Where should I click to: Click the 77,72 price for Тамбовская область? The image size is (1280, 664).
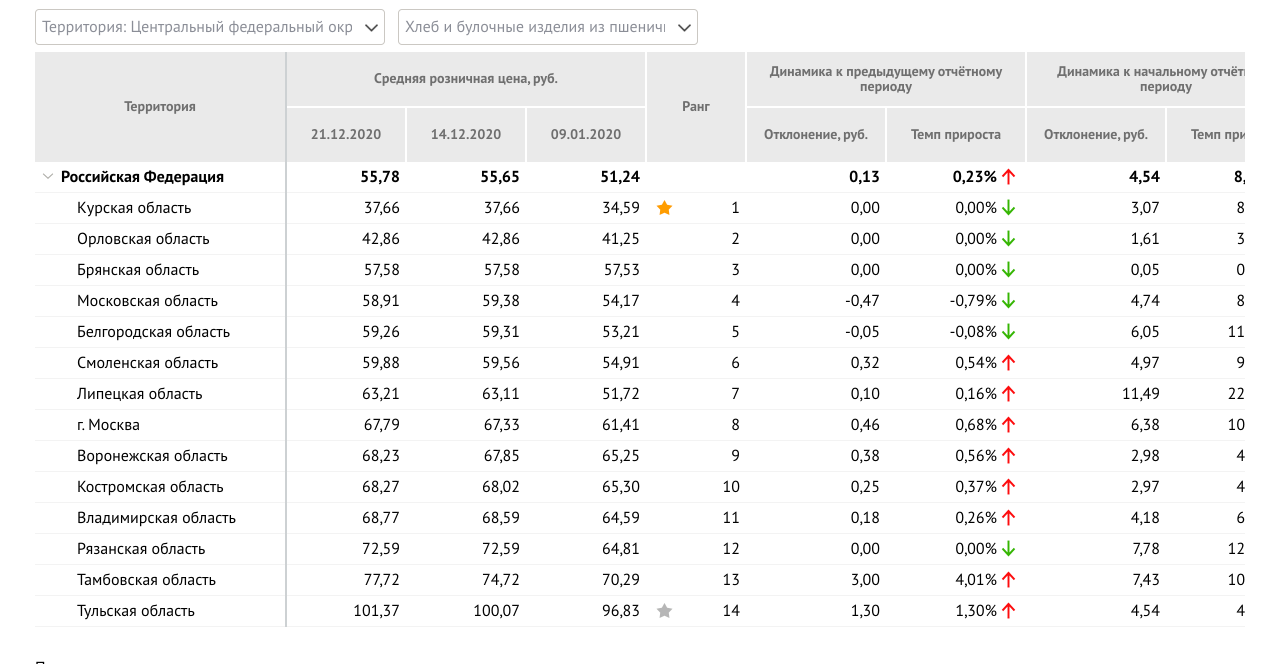click(382, 580)
